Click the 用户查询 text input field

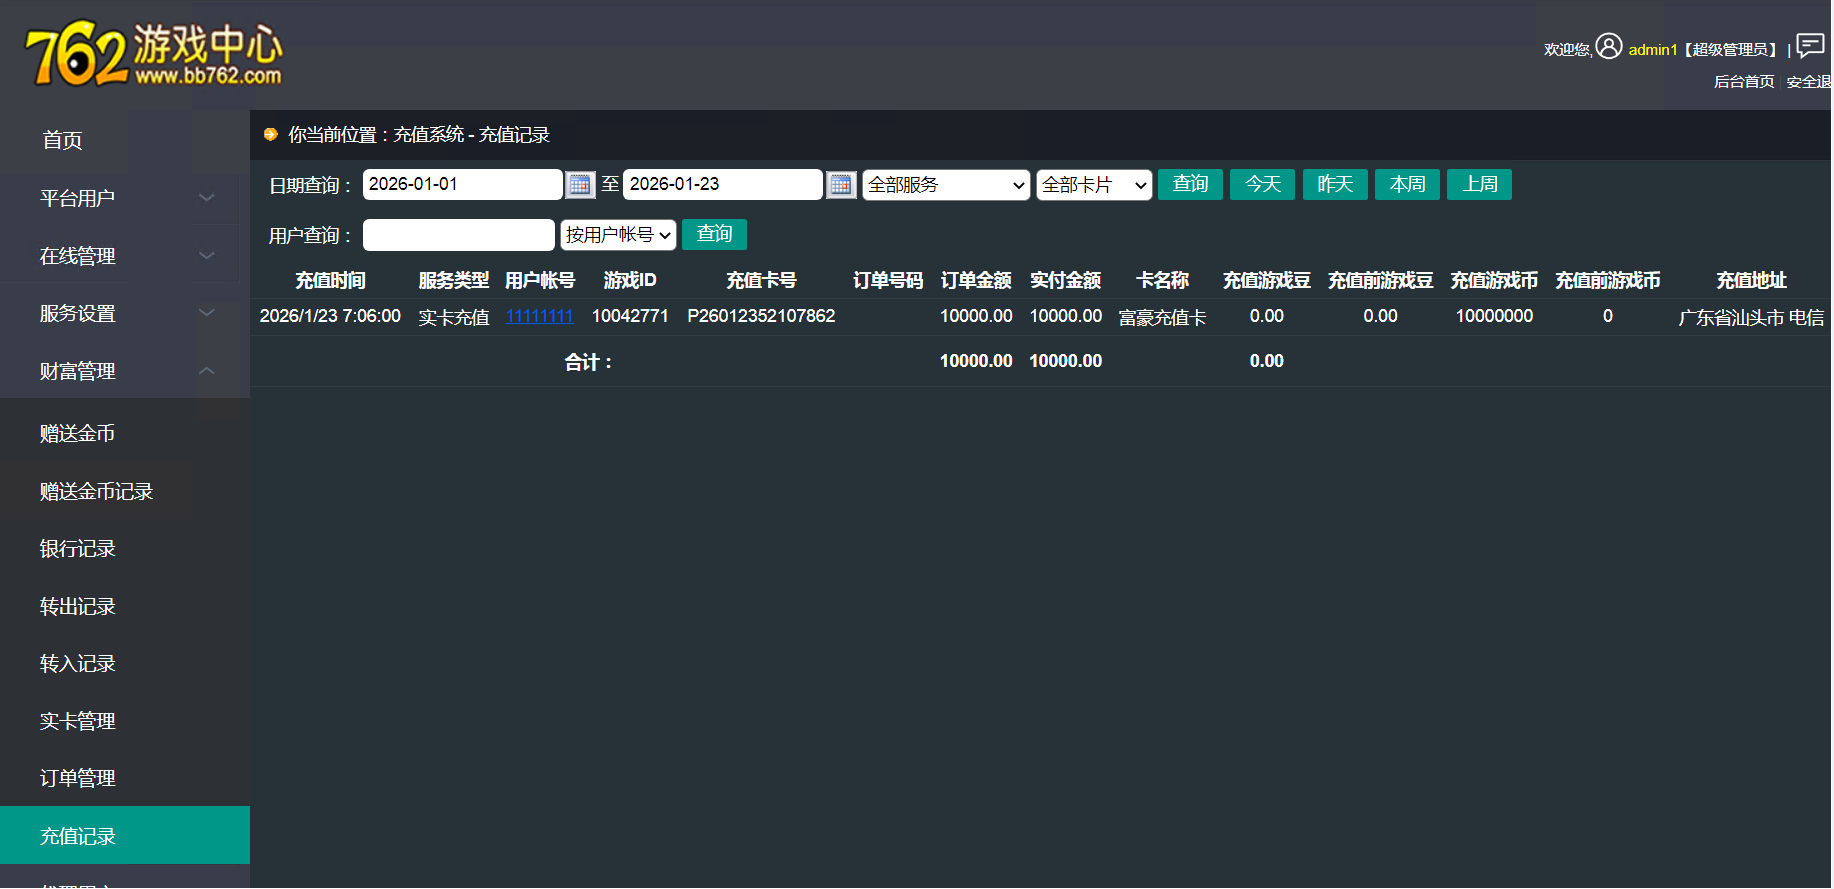458,235
